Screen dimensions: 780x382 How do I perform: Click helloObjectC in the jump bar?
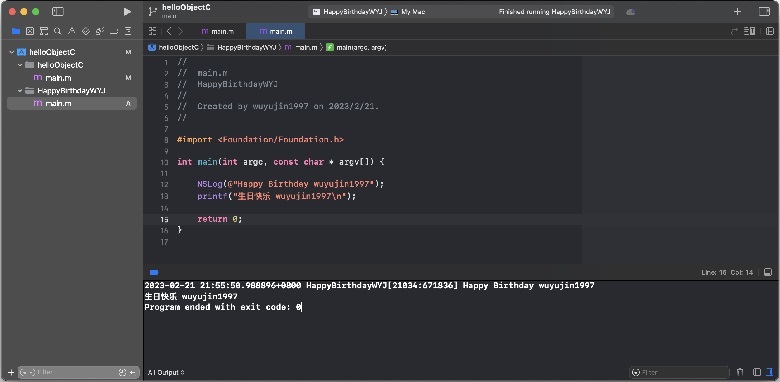point(174,47)
